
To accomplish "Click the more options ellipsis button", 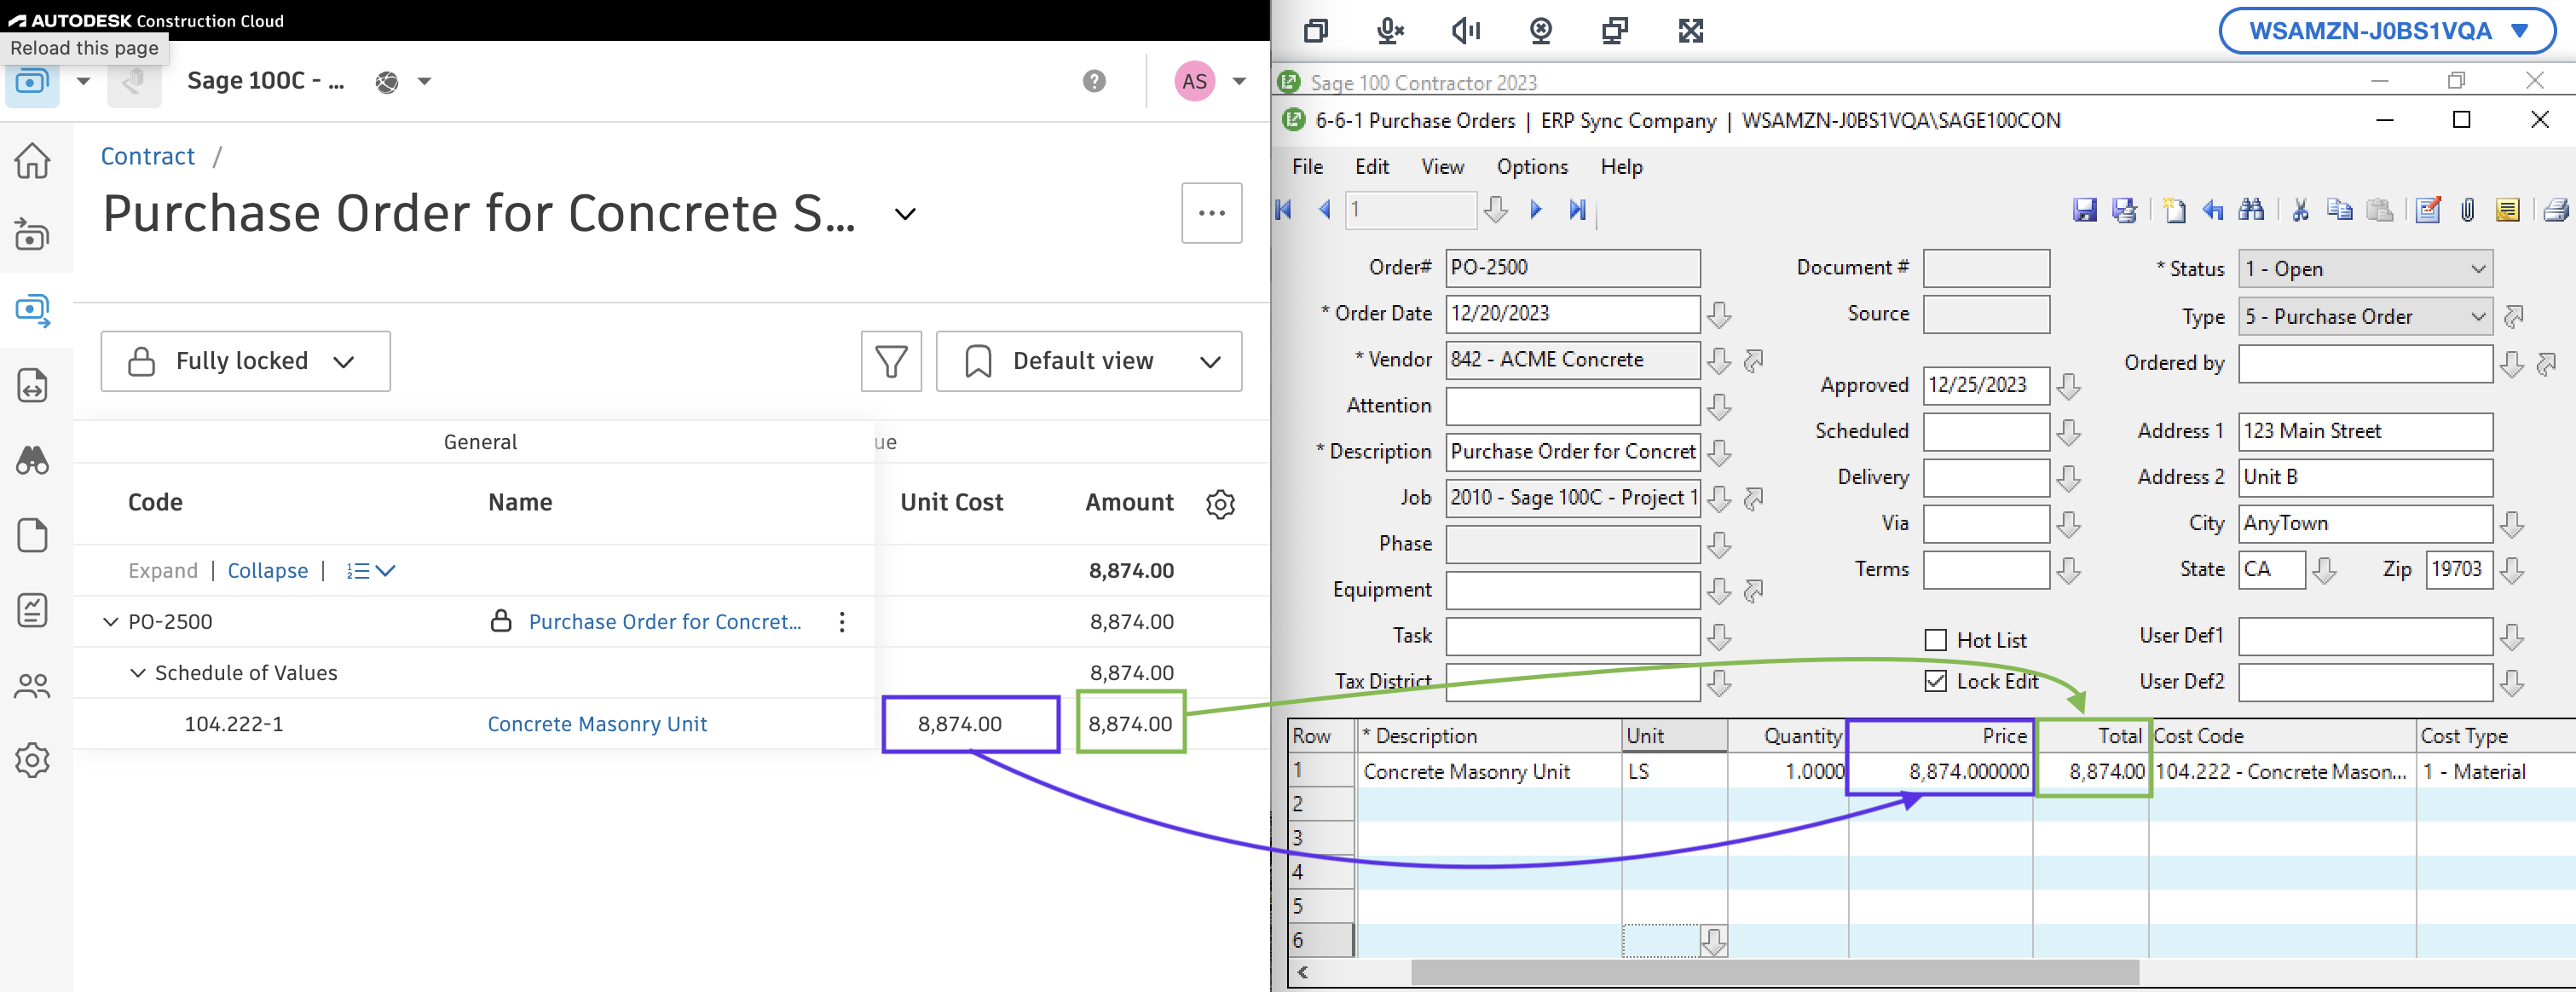I will coord(1212,213).
